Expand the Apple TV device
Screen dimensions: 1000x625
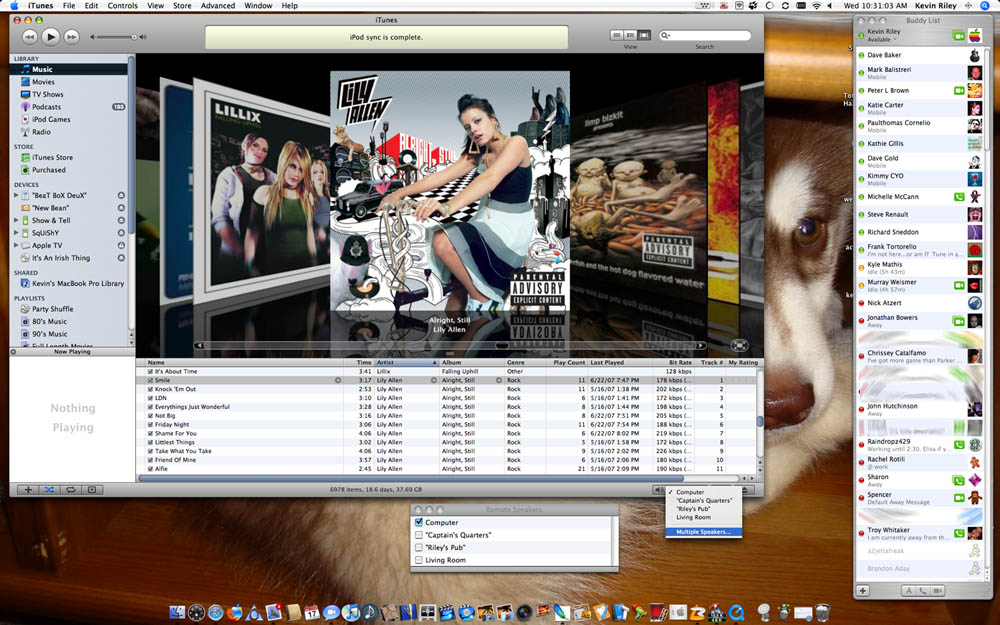[x=16, y=245]
